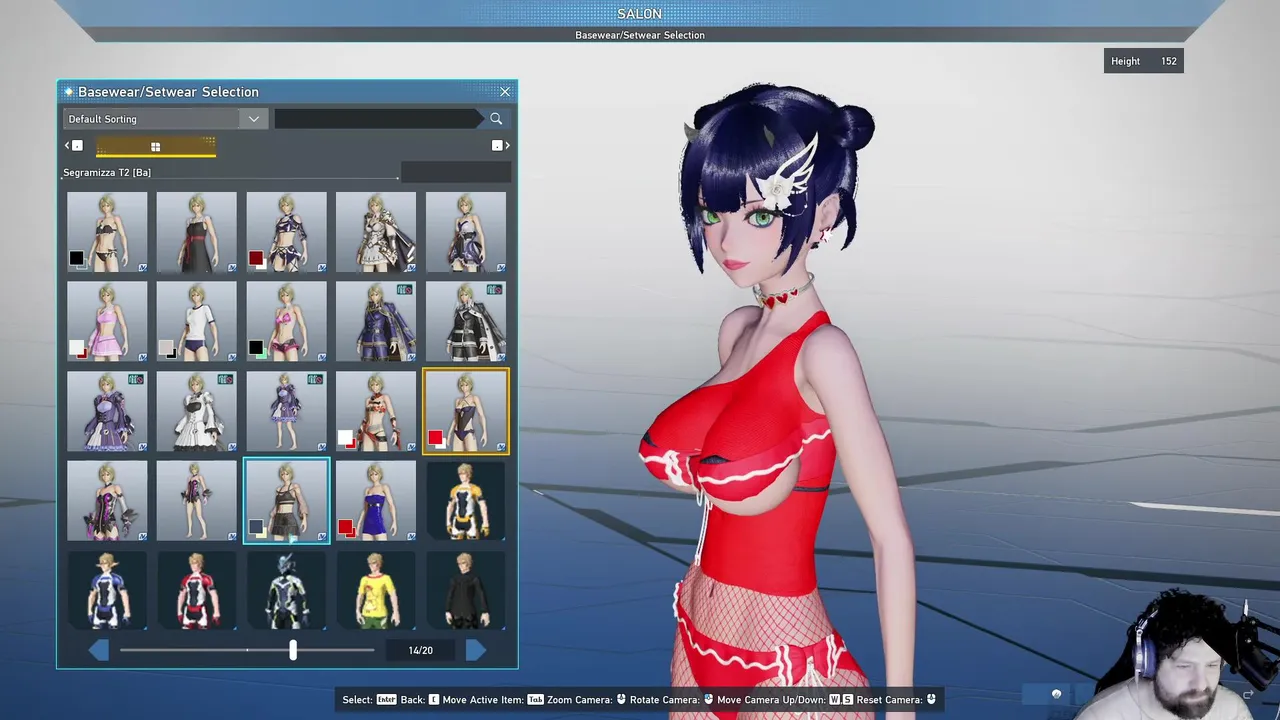Select the white-purple halter dress thumbnail

pos(466,232)
